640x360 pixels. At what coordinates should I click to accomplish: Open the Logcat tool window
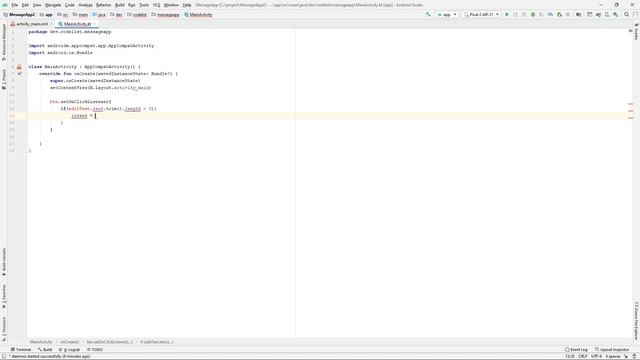pyautogui.click(x=69, y=350)
